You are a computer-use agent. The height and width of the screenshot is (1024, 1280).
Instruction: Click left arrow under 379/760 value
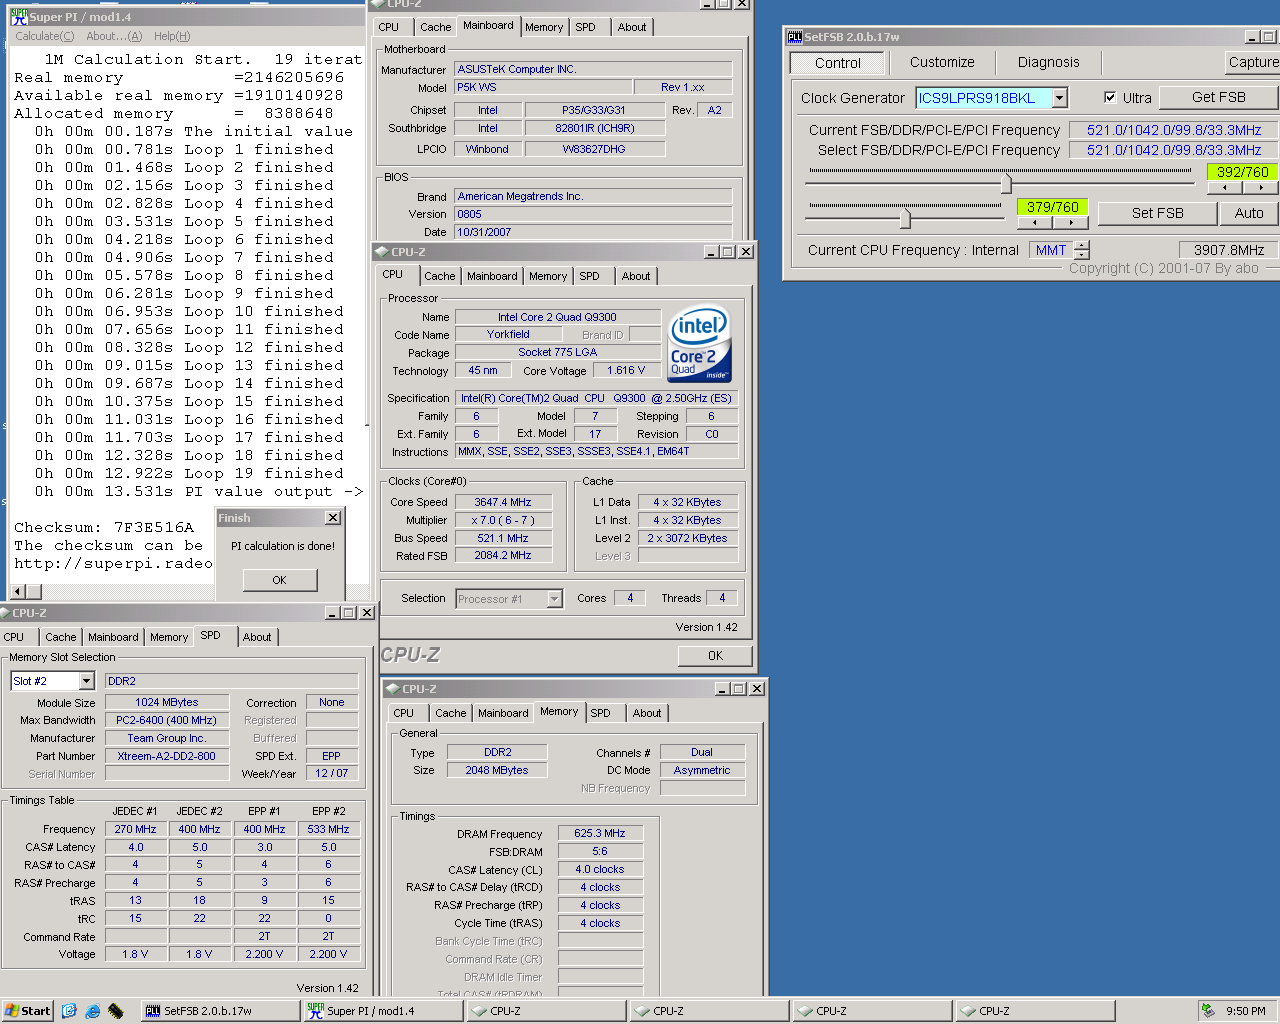tap(1035, 222)
